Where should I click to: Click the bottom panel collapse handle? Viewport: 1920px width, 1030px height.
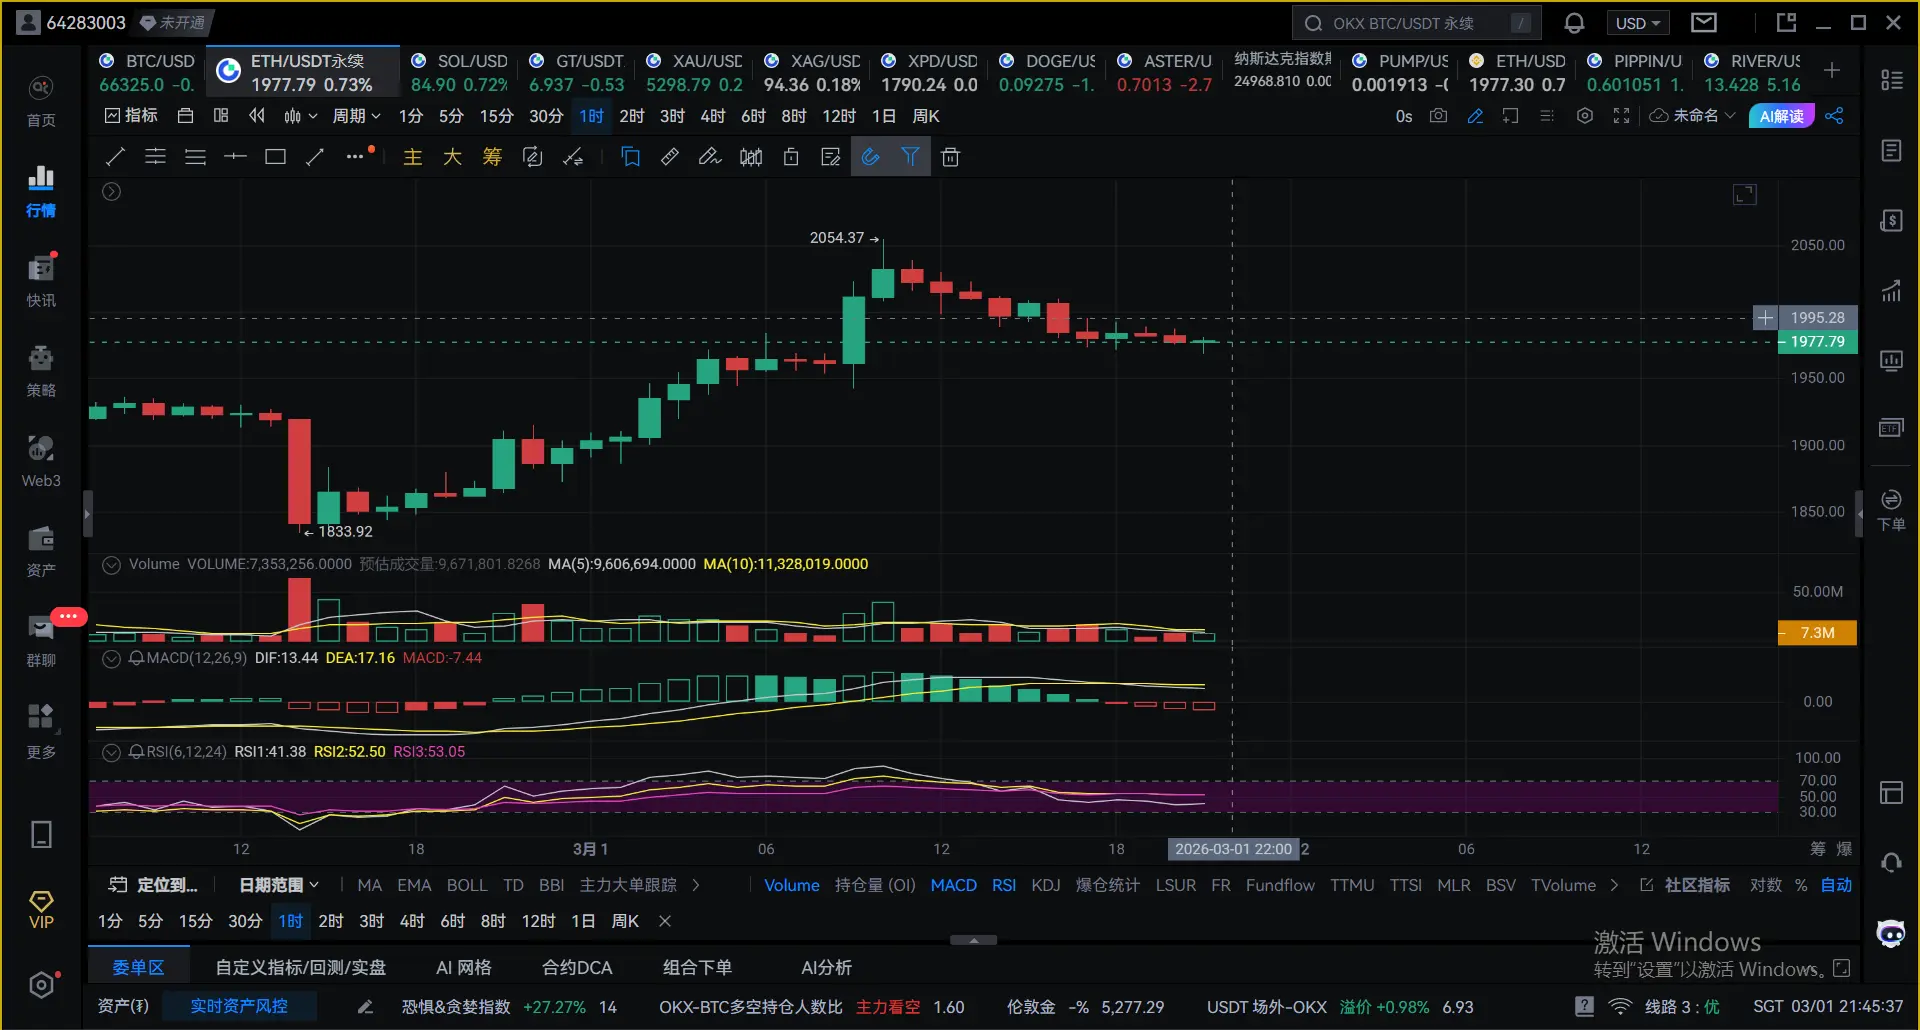pos(973,940)
